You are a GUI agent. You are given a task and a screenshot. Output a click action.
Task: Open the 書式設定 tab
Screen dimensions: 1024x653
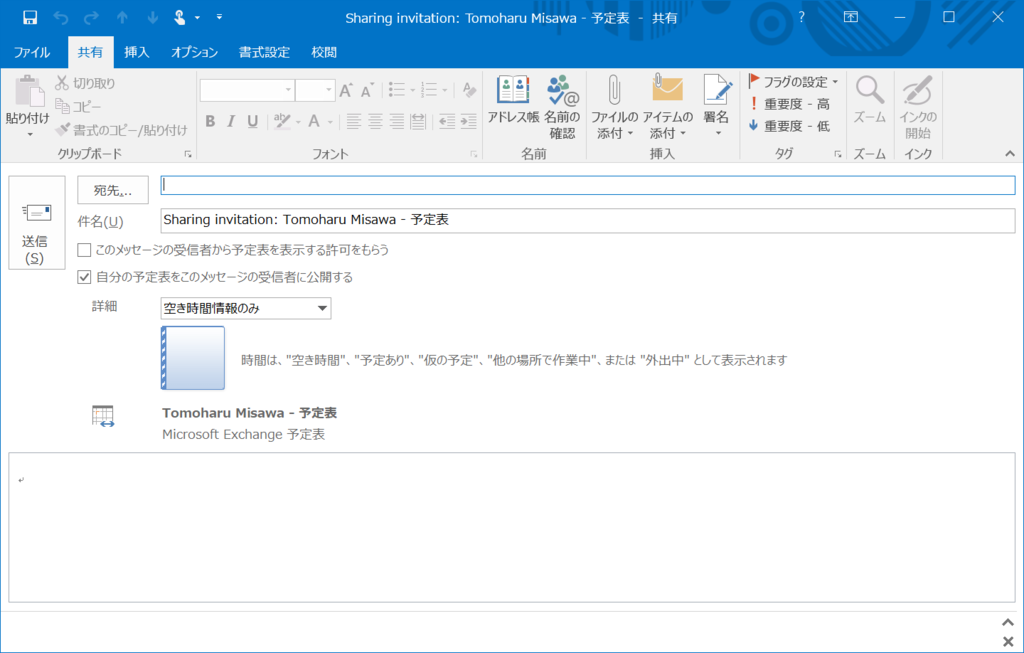click(264, 52)
